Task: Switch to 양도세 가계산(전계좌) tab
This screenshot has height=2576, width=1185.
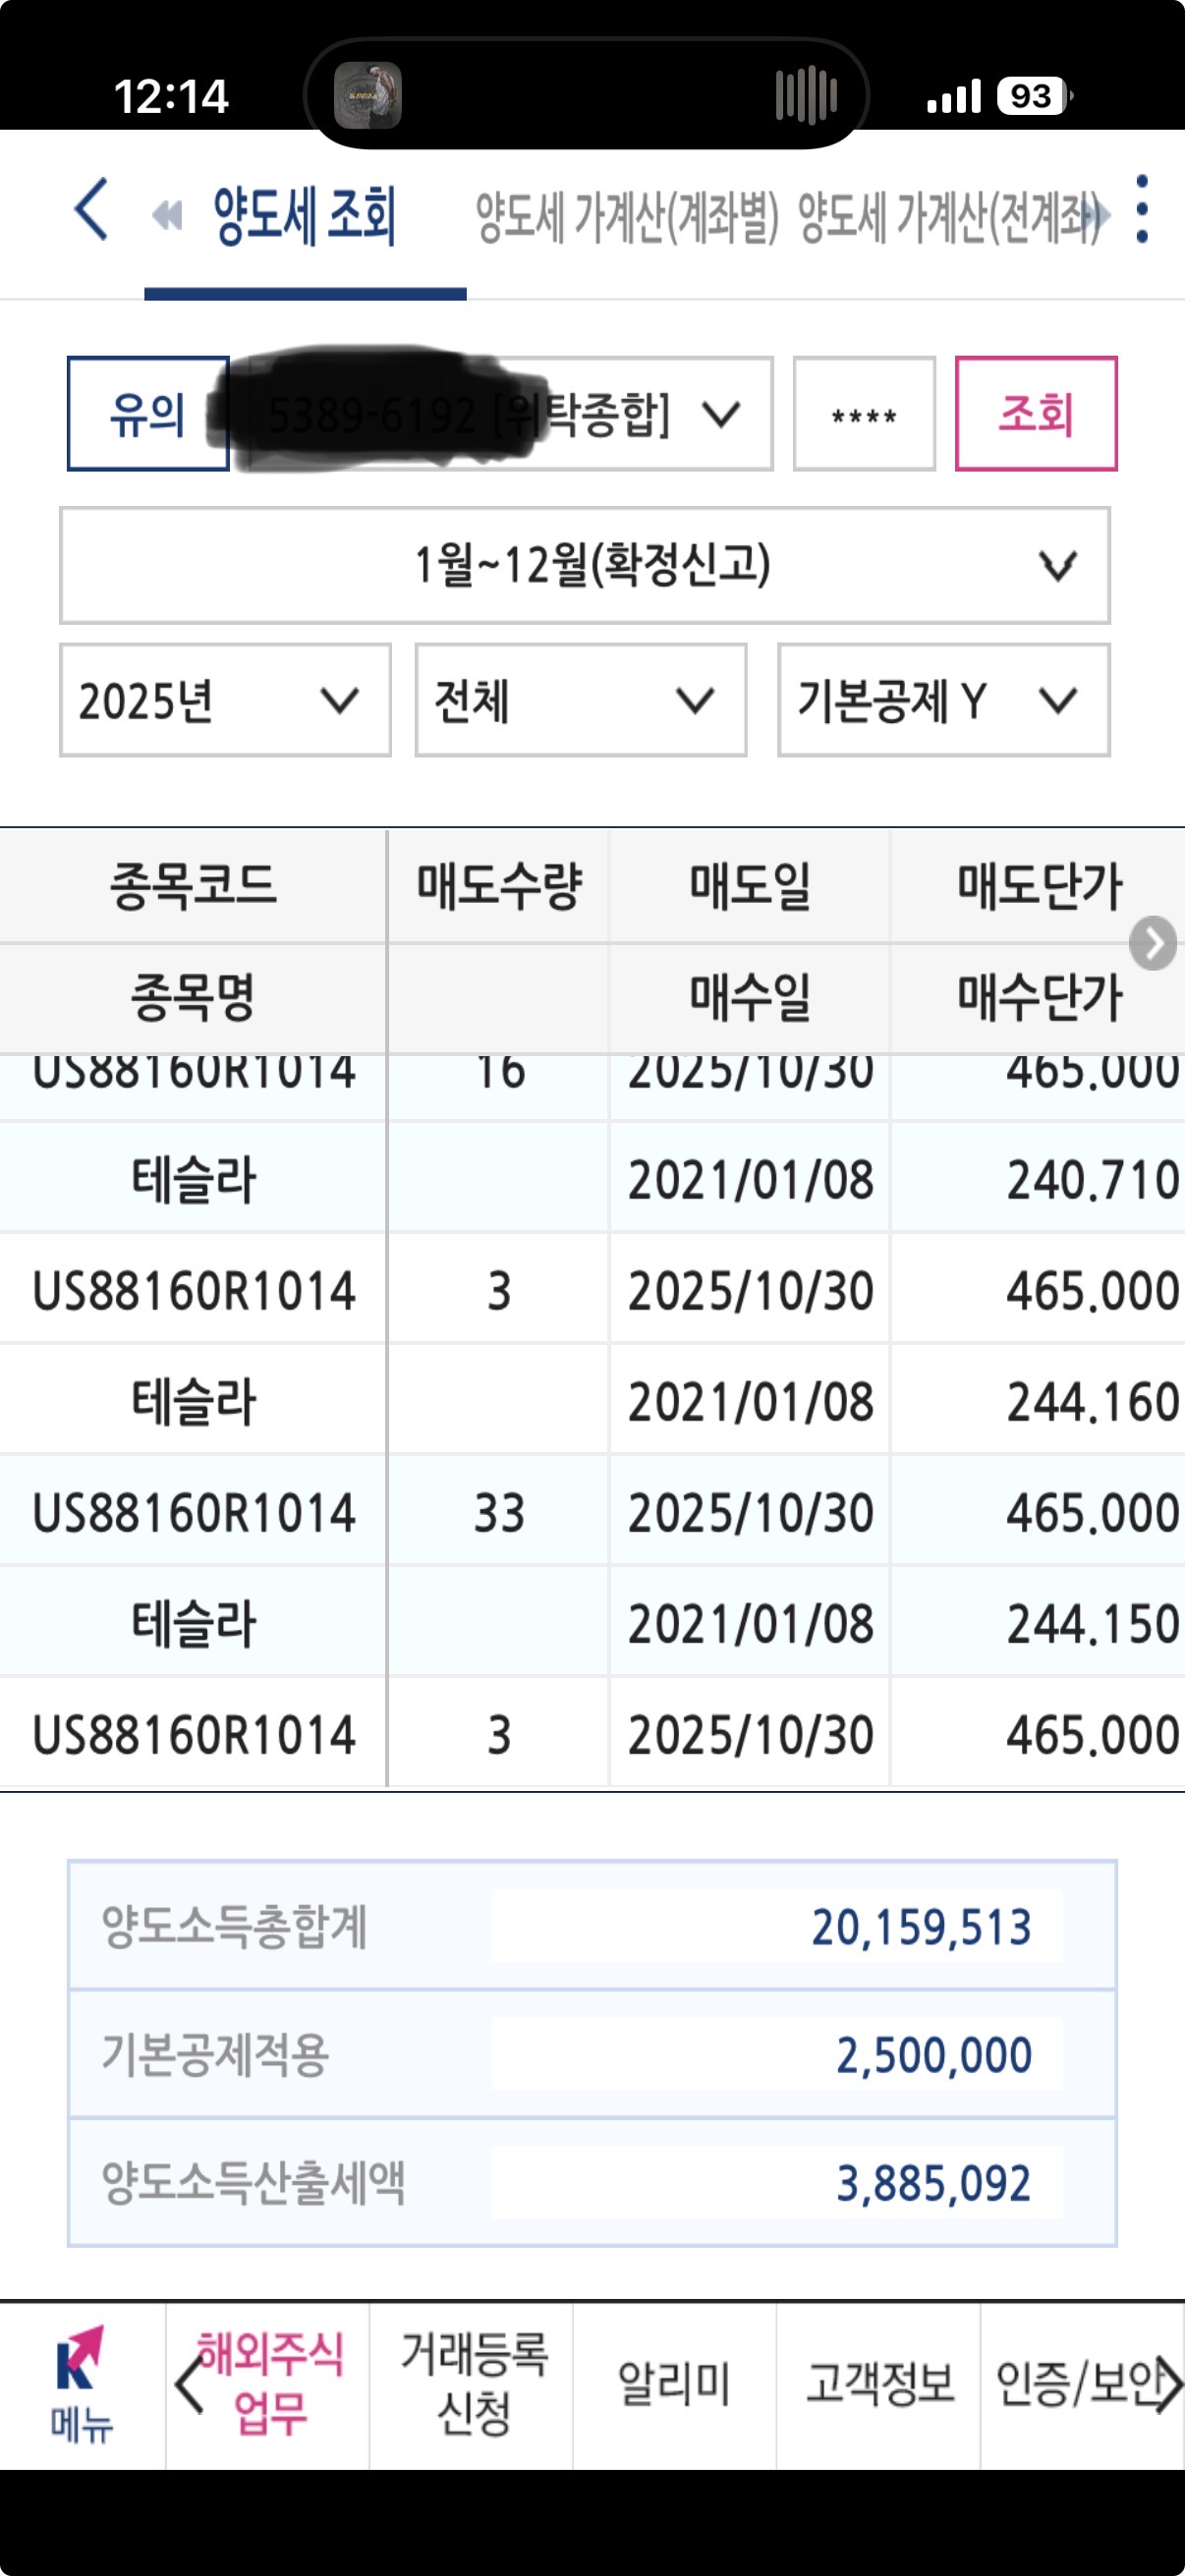Action: [x=945, y=217]
